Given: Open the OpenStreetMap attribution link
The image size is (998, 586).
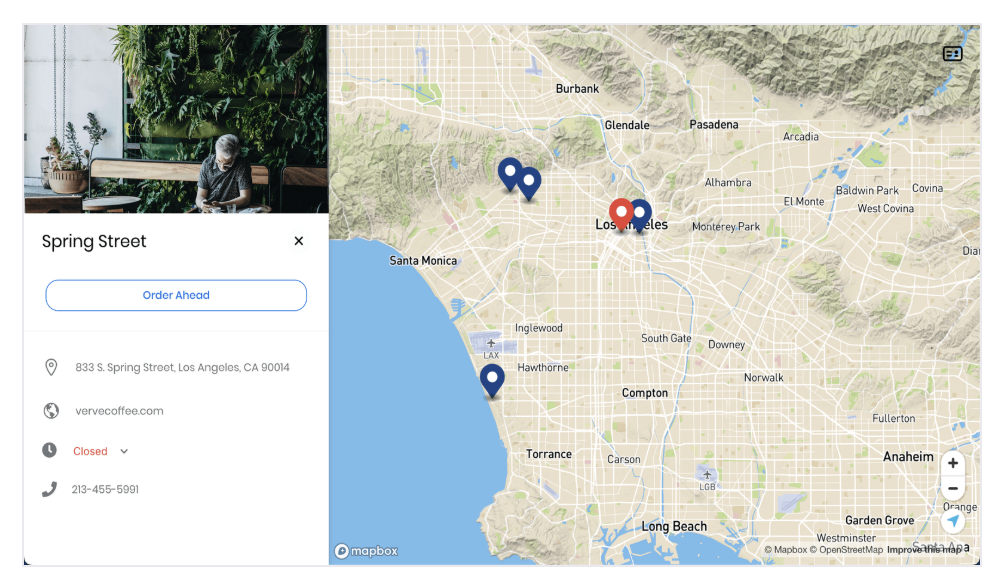Looking at the screenshot, I should (x=846, y=550).
